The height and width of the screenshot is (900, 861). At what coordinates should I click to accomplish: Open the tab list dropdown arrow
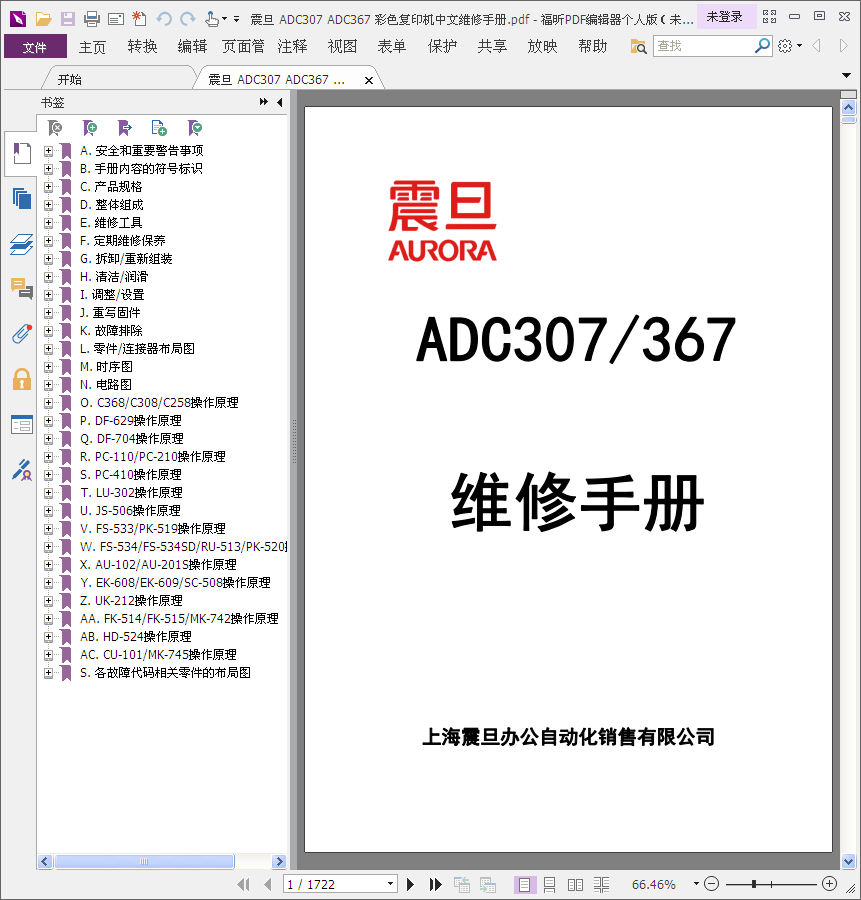846,75
